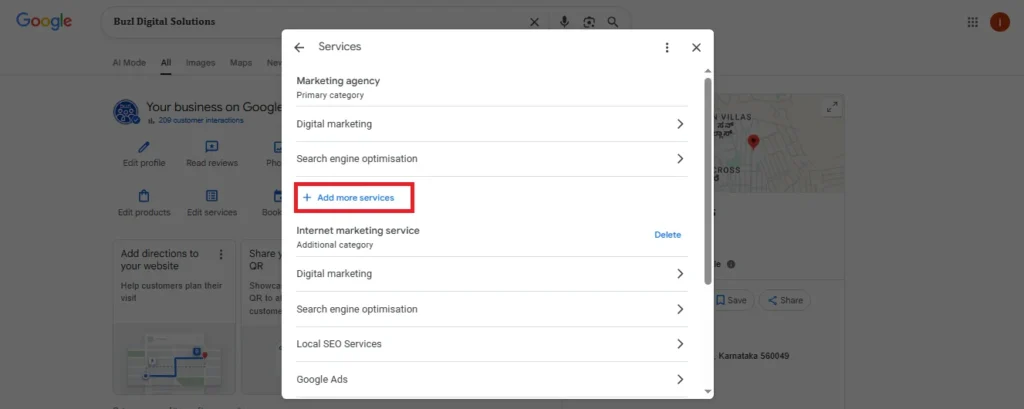Viewport: 1024px width, 409px height.
Task: Click Add more services
Action: pyautogui.click(x=349, y=197)
